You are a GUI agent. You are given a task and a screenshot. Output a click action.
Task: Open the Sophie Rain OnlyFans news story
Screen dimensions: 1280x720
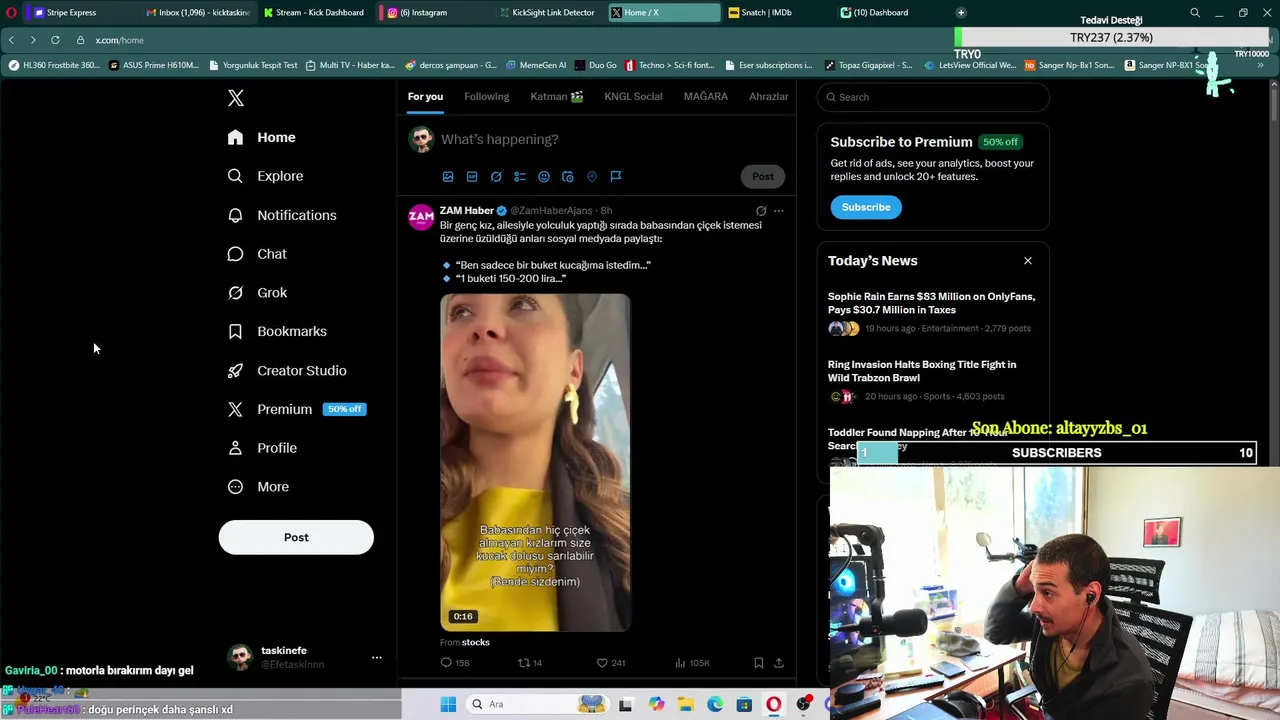coord(931,303)
